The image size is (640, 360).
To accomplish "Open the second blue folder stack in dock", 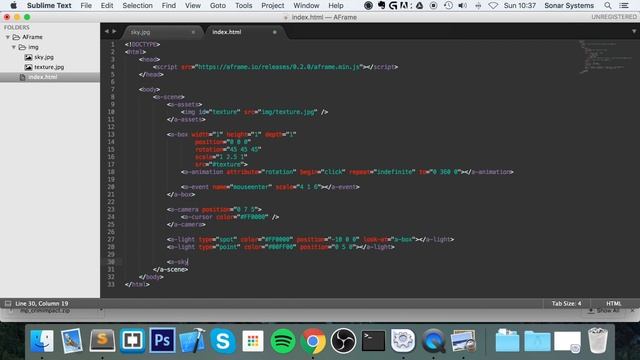I will click(x=537, y=341).
